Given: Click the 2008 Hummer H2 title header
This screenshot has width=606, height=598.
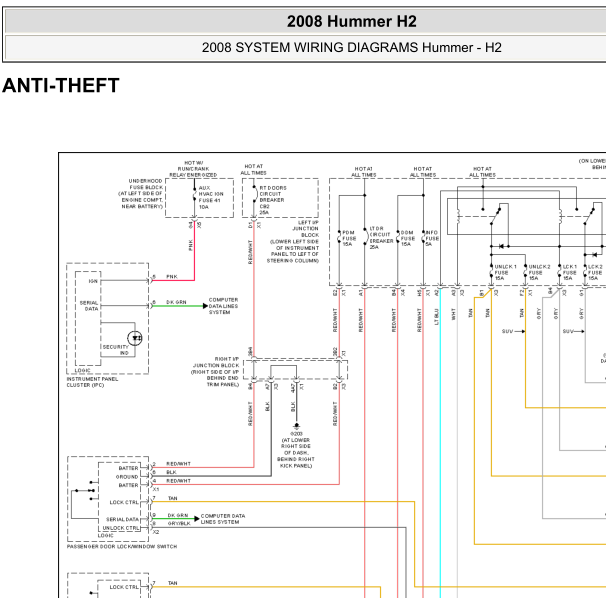Looking at the screenshot, I should click(351, 21).
